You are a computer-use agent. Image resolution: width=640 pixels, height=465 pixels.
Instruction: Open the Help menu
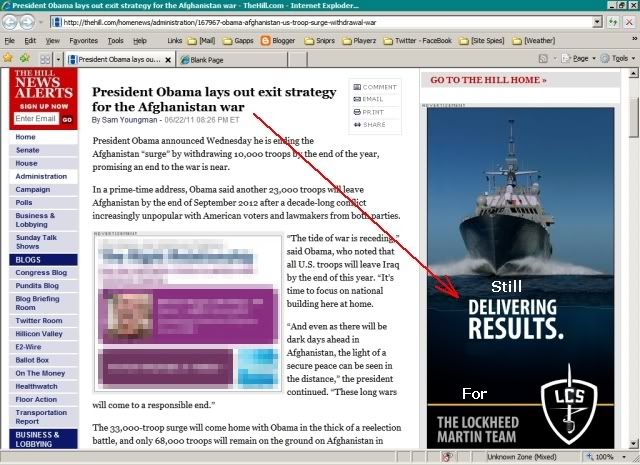[140, 40]
